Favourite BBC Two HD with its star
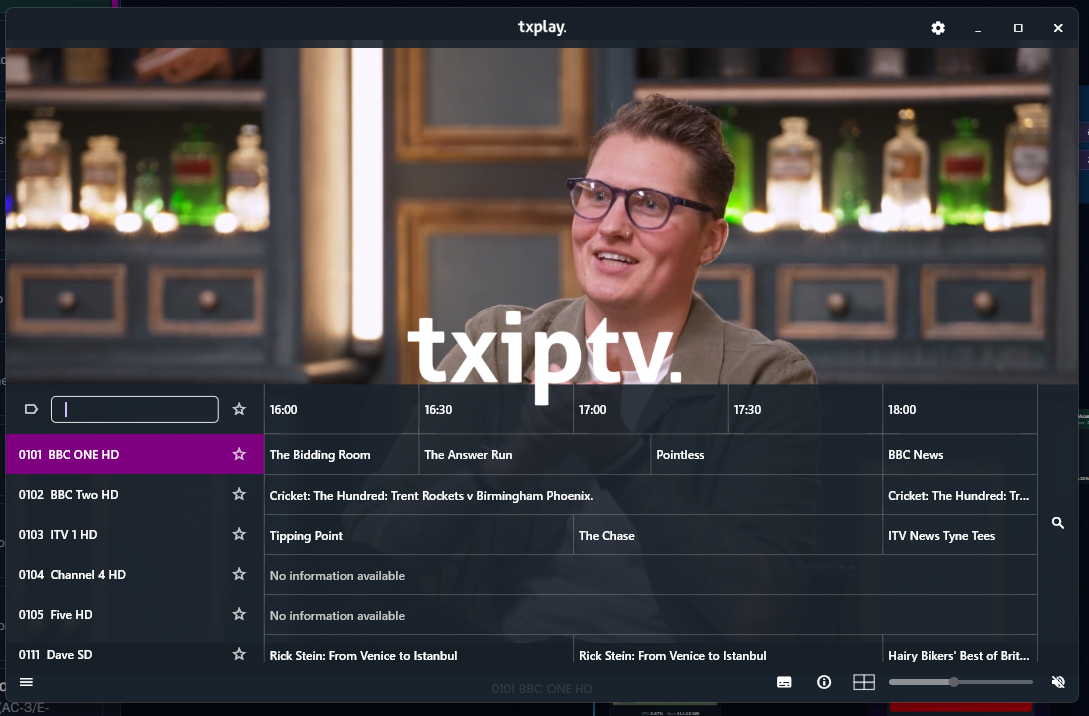The image size is (1089, 716). point(239,494)
